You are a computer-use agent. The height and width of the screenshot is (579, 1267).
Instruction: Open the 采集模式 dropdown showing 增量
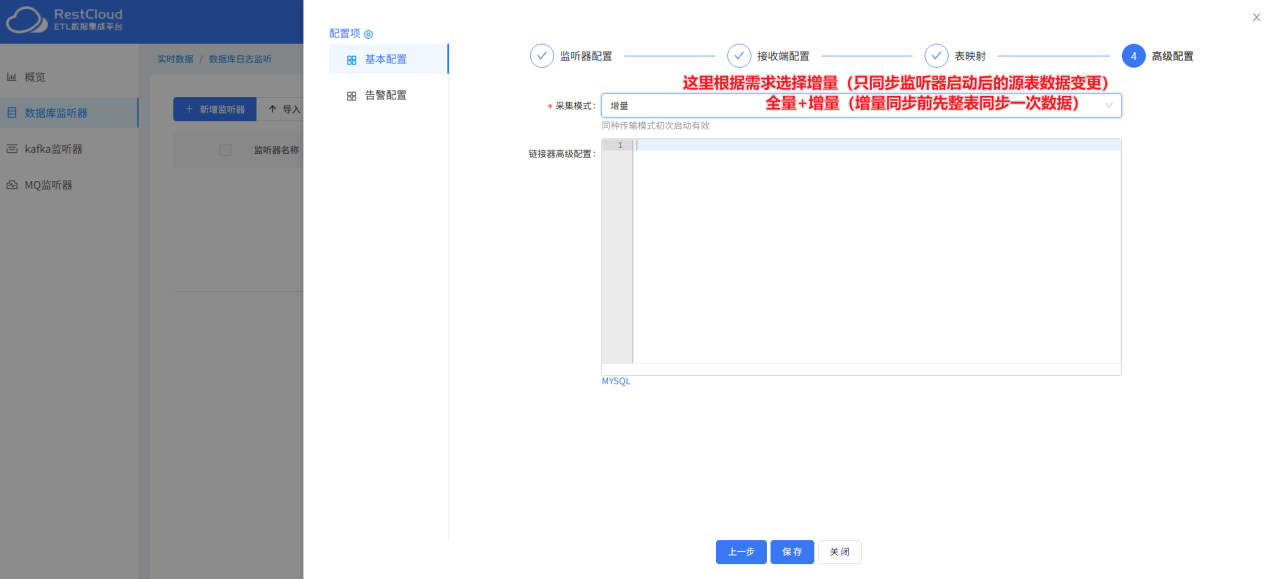click(861, 105)
